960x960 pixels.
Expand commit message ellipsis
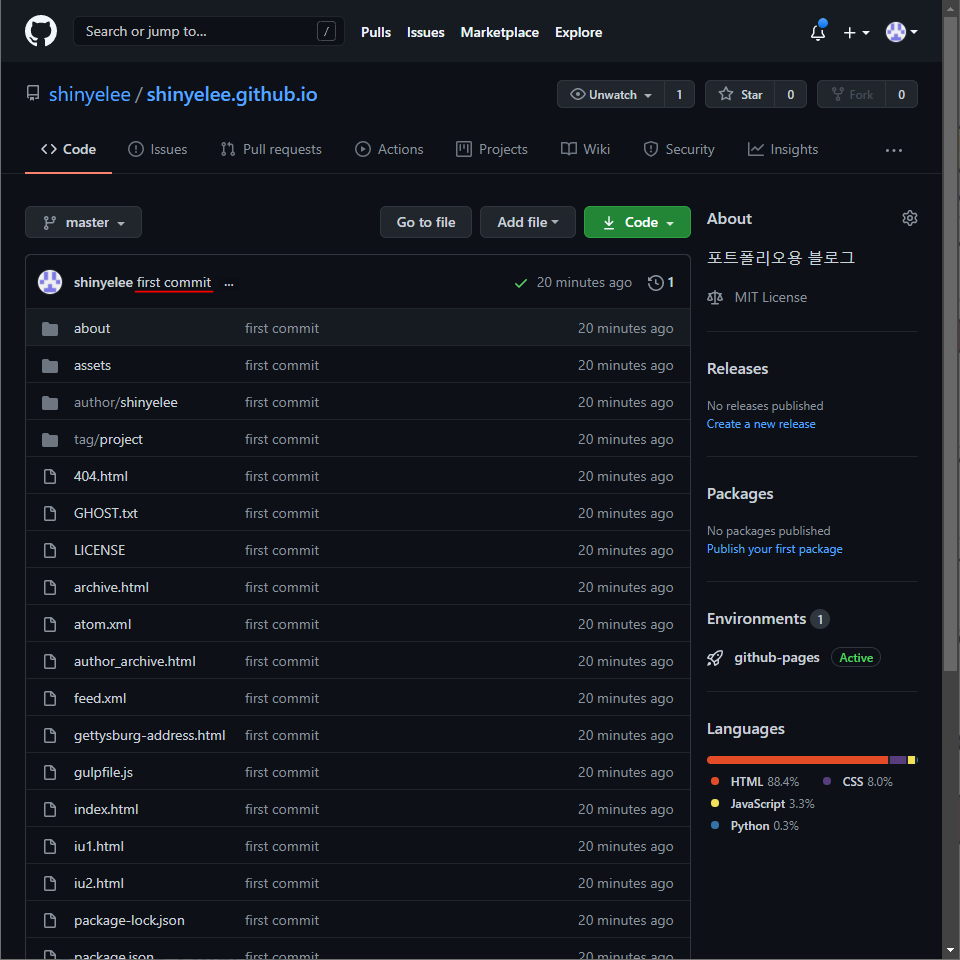coord(228,283)
